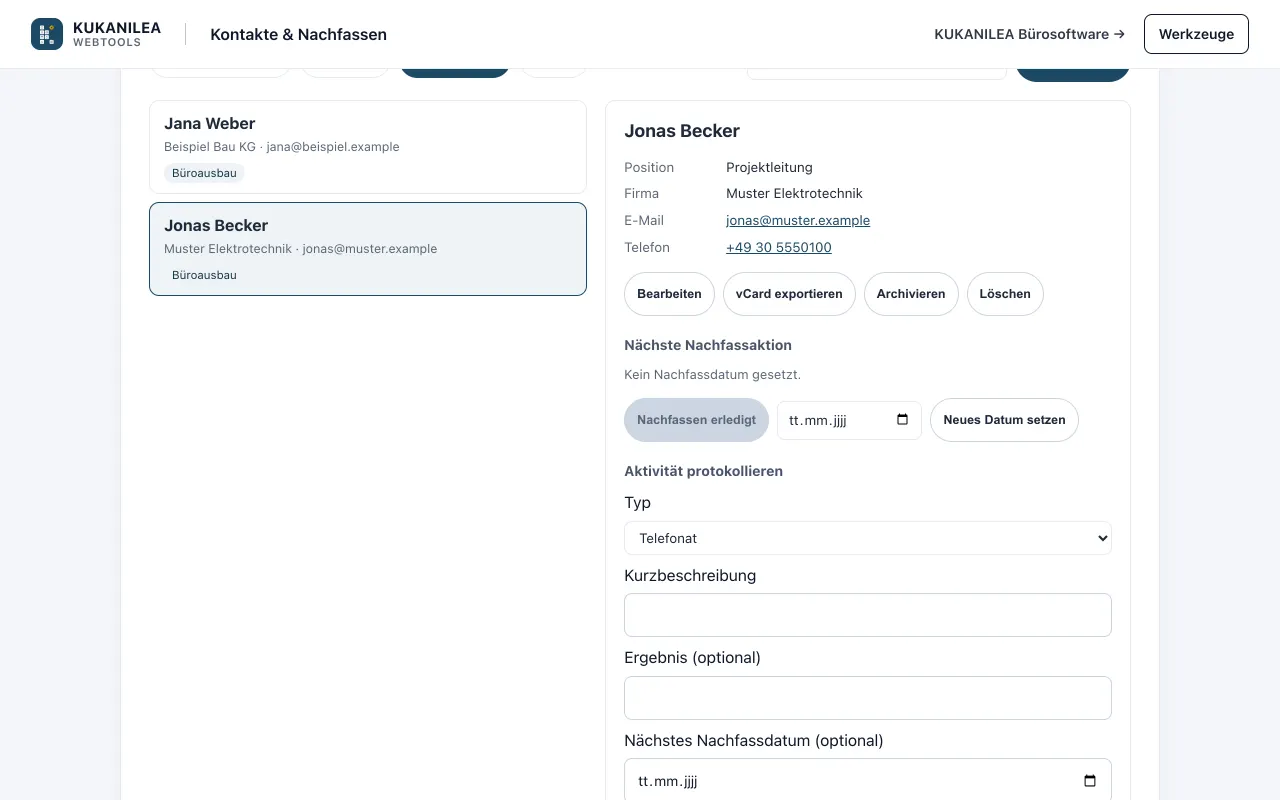Image resolution: width=1280 pixels, height=800 pixels.
Task: Click vCard exportieren button
Action: point(789,294)
